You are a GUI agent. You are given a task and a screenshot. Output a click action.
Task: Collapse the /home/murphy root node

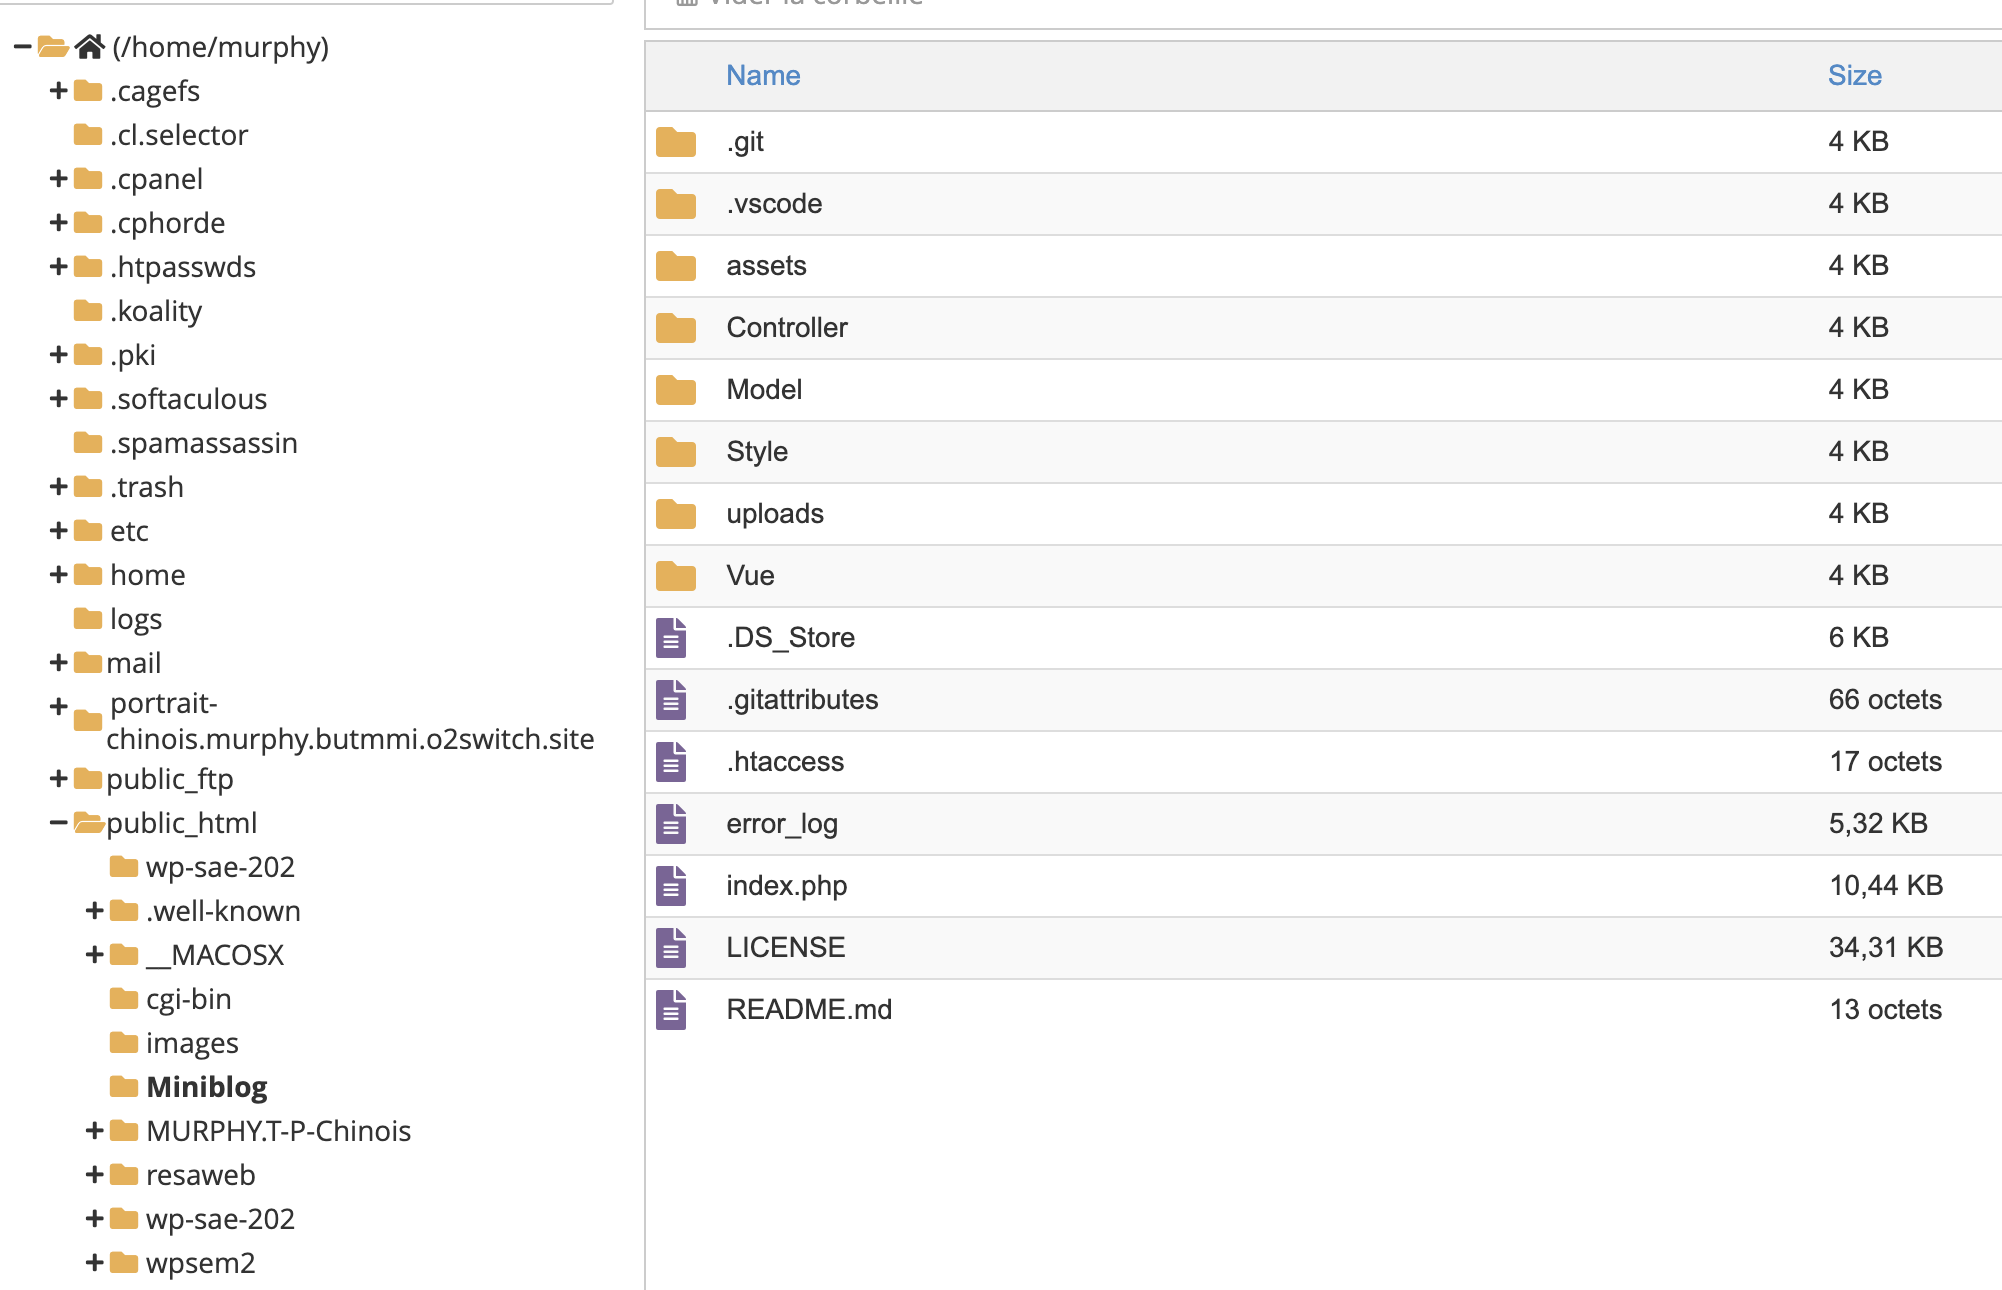22,47
